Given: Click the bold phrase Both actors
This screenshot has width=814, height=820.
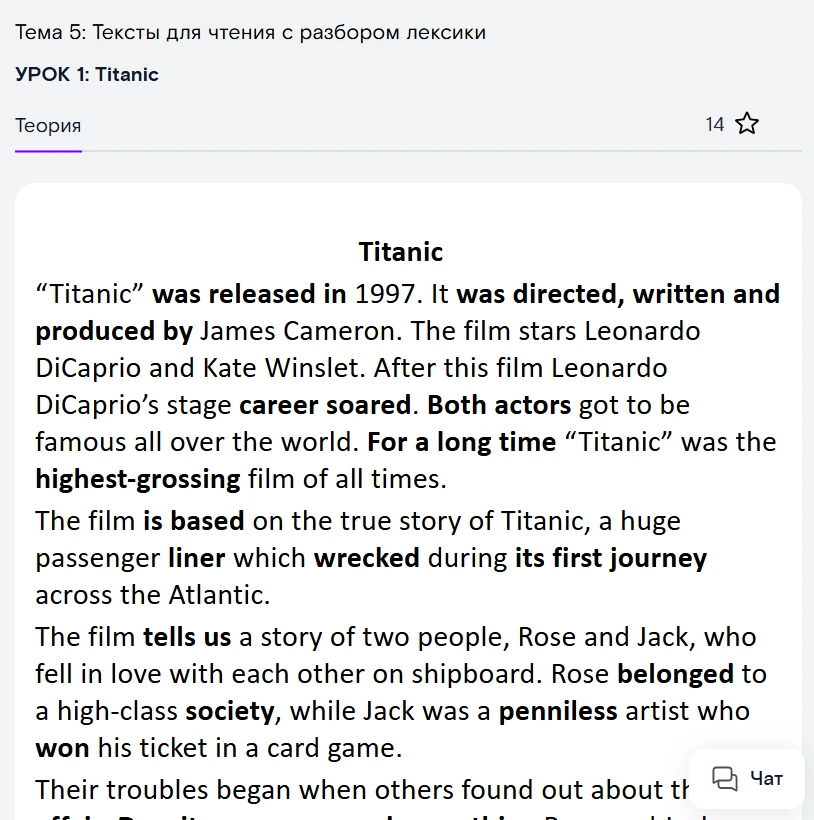Looking at the screenshot, I should click(499, 405).
